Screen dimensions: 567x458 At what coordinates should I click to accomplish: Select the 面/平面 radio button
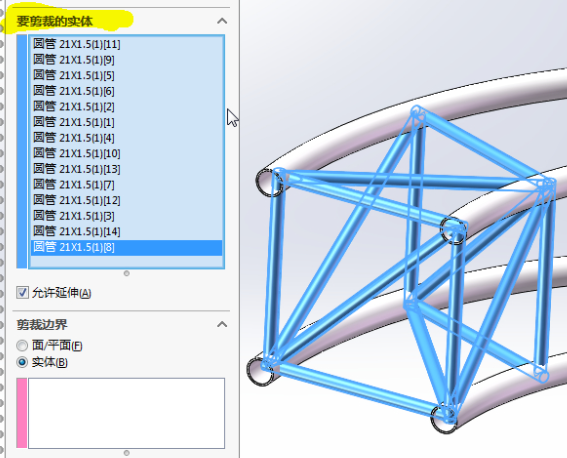pyautogui.click(x=22, y=346)
